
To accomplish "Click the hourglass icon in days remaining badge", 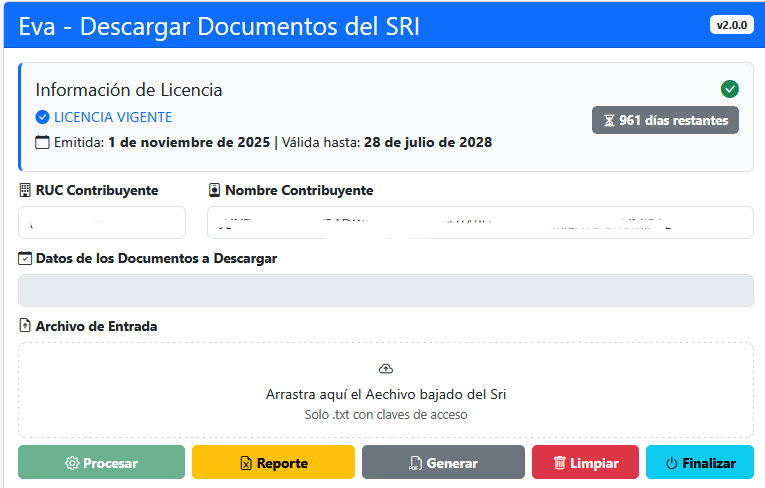I will click(608, 120).
